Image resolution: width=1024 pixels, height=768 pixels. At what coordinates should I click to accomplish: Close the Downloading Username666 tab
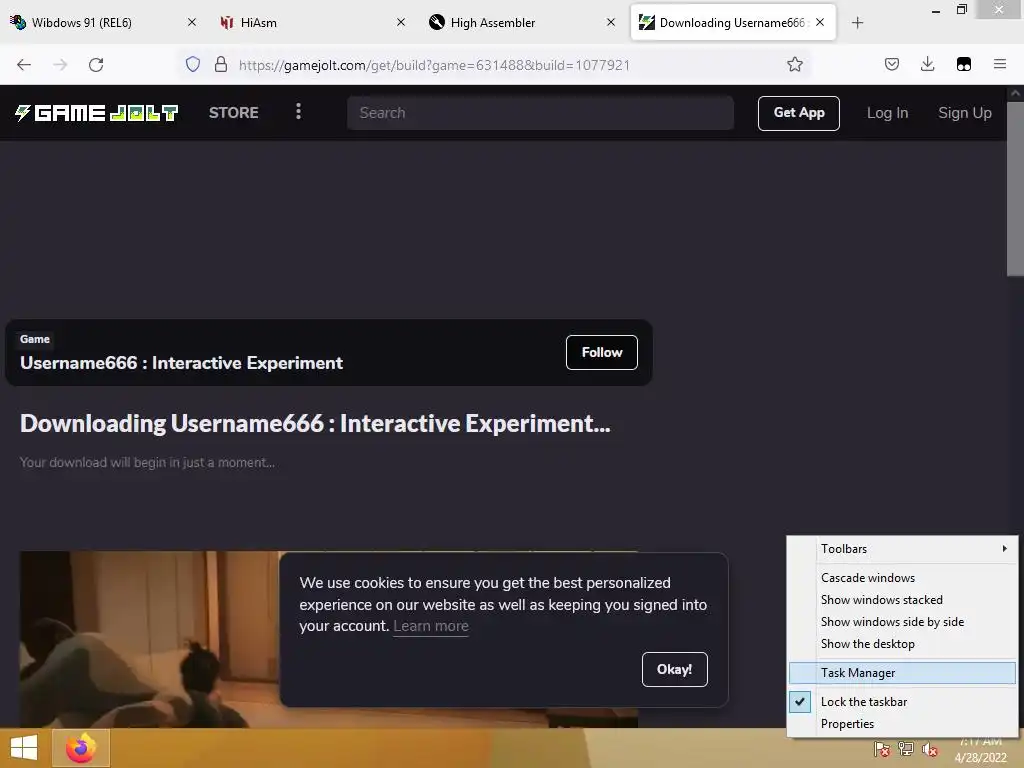coord(820,22)
